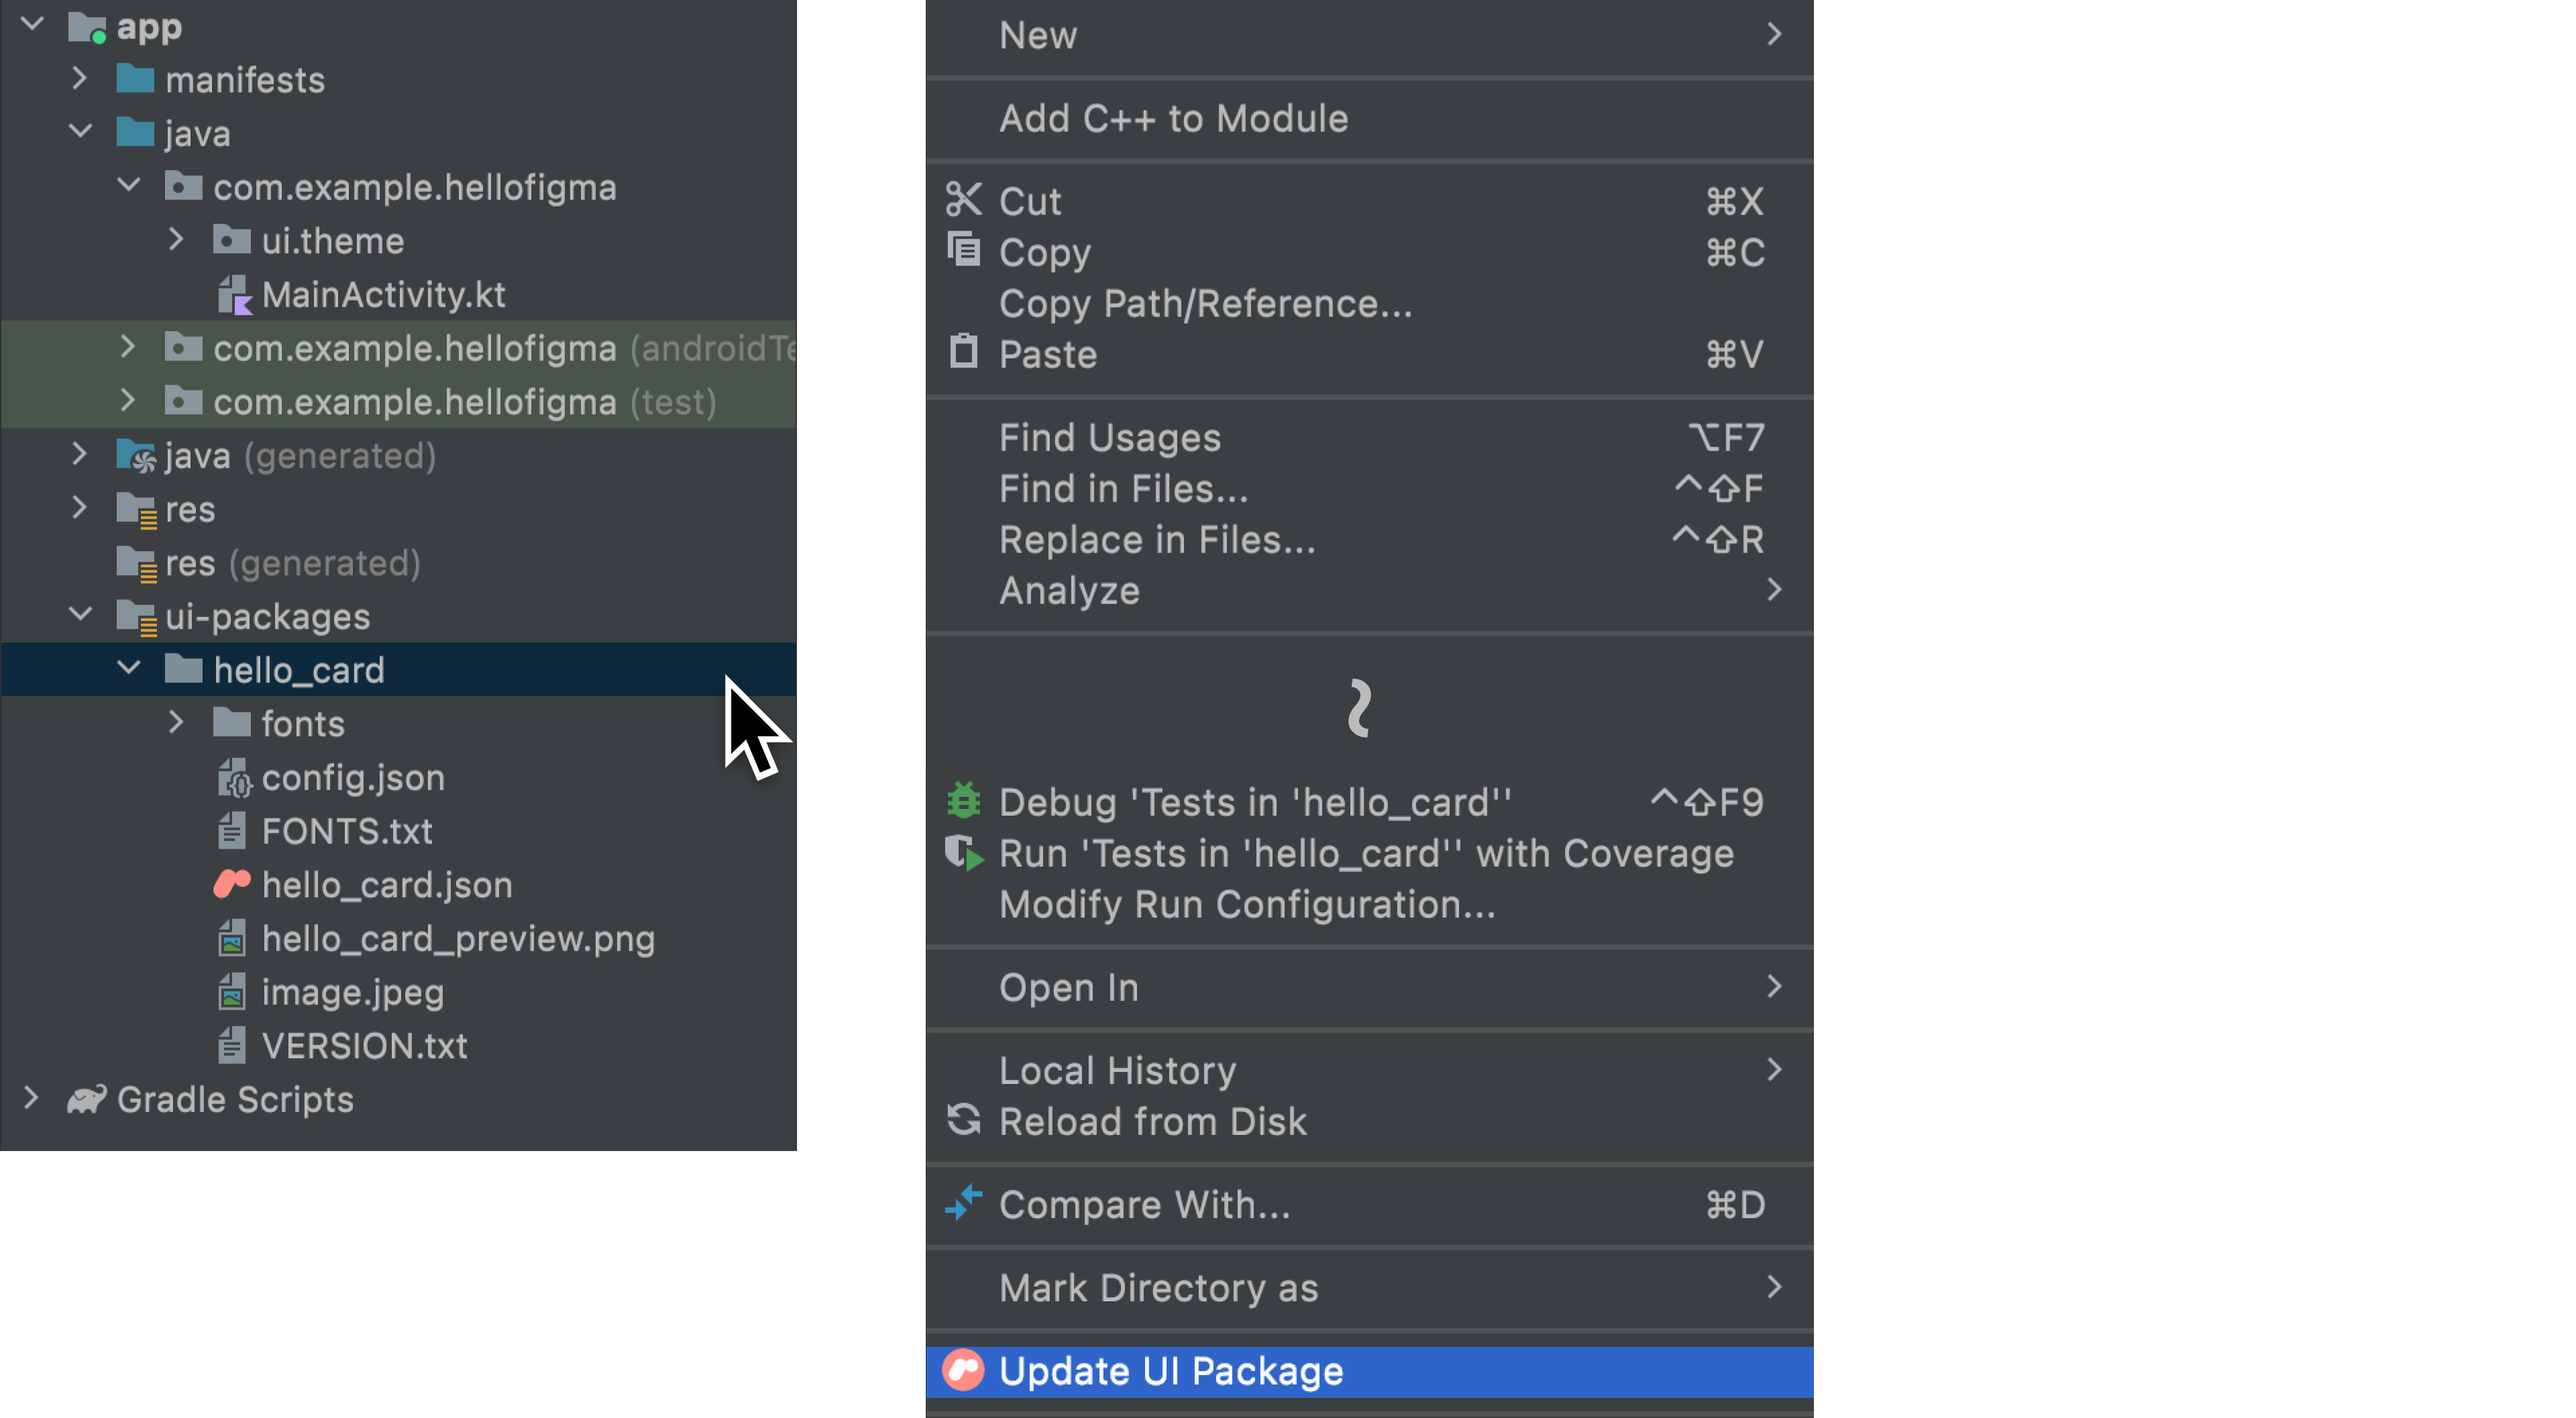Click the Cut icon in context menu
The image size is (2576, 1418).
[x=964, y=199]
